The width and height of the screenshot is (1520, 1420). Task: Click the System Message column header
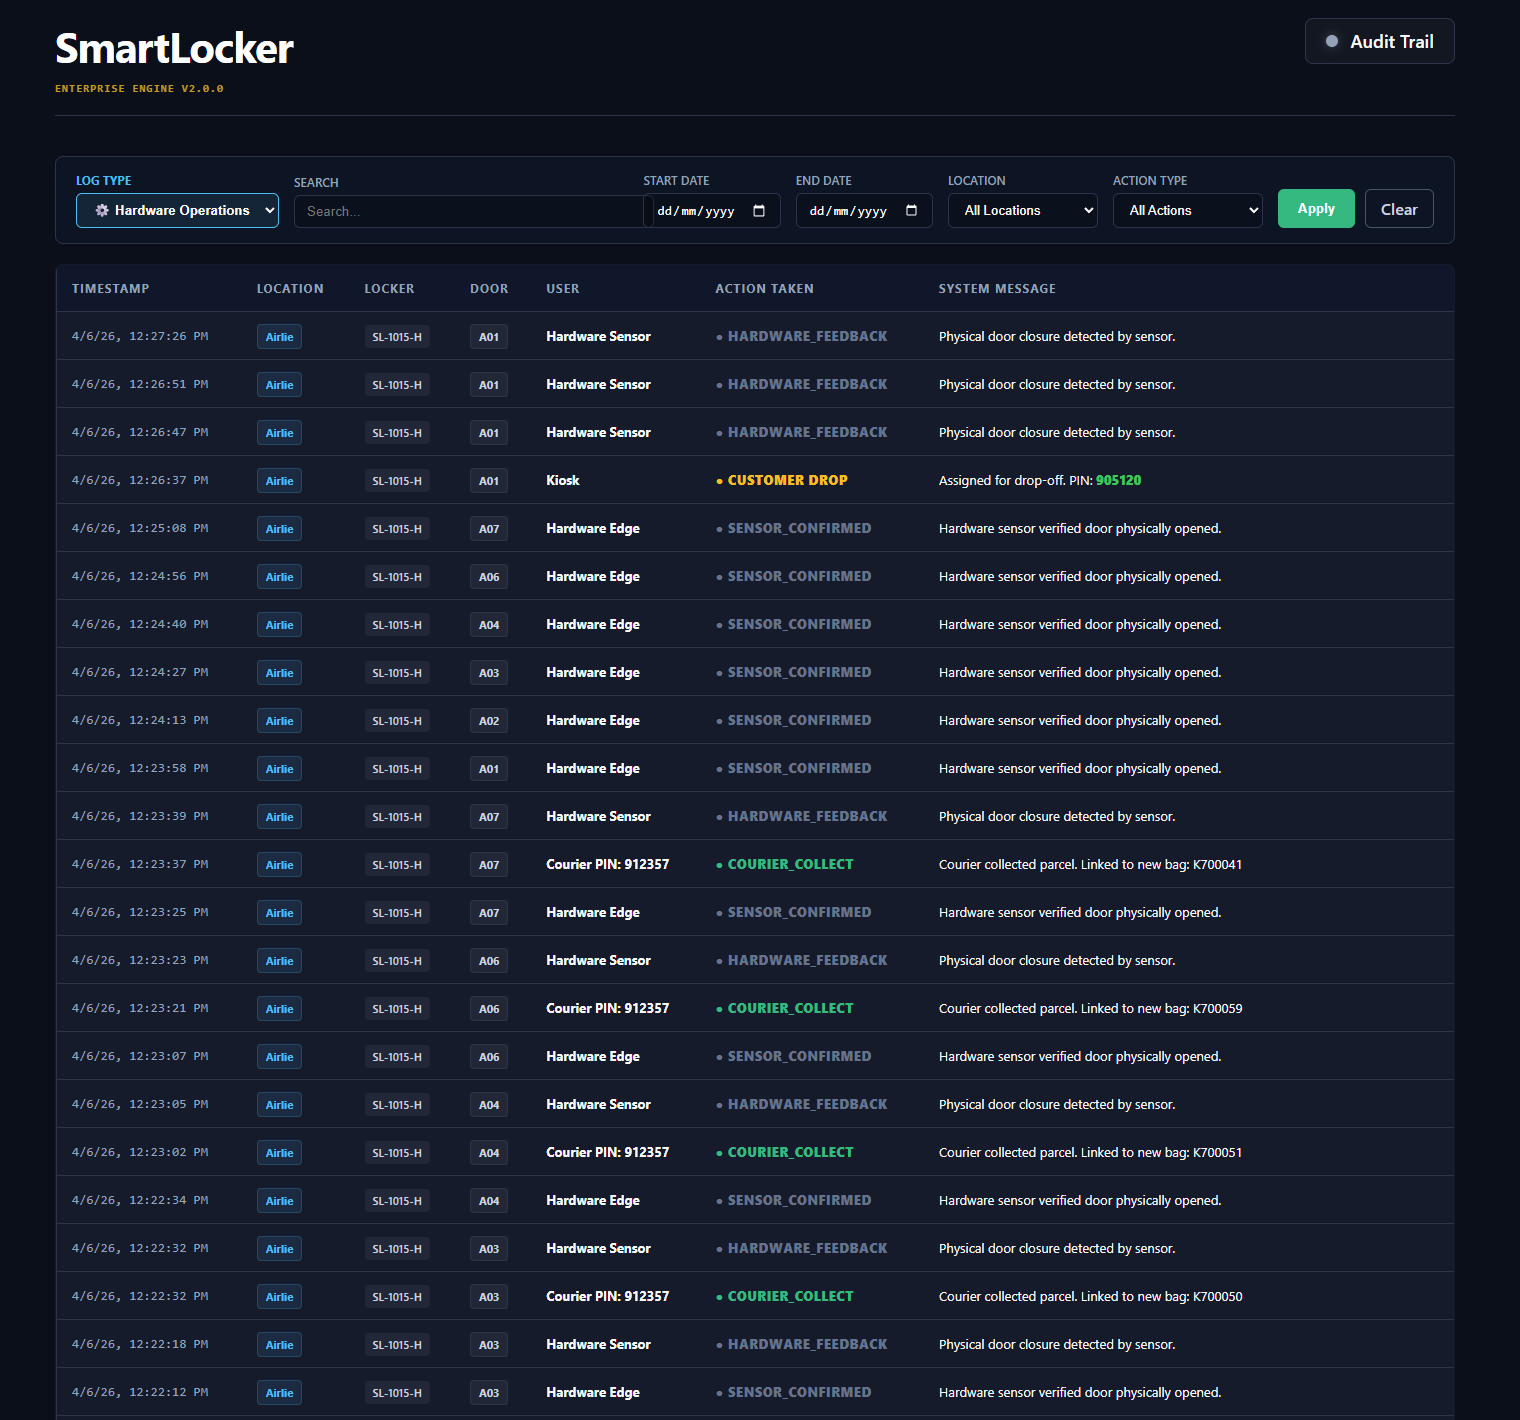point(996,289)
